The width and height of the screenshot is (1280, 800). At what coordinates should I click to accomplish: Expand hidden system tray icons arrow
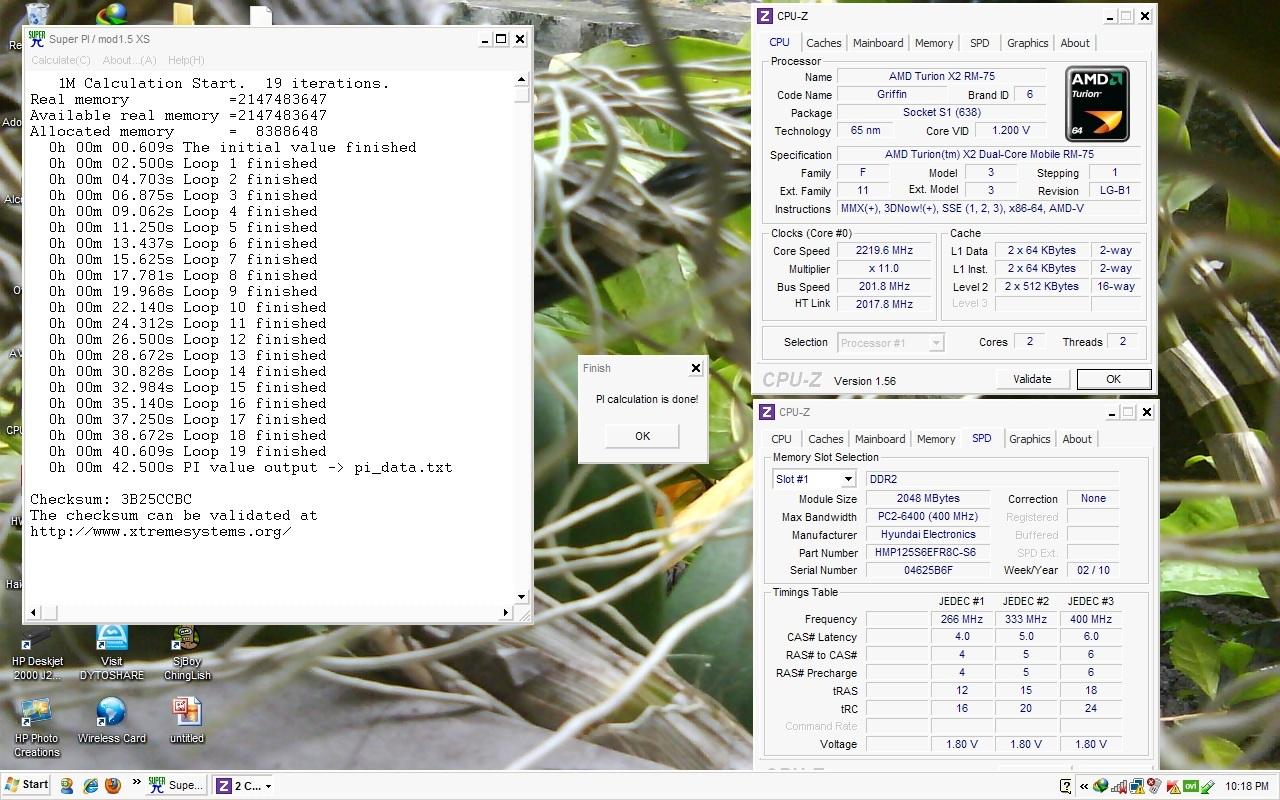[x=1085, y=786]
